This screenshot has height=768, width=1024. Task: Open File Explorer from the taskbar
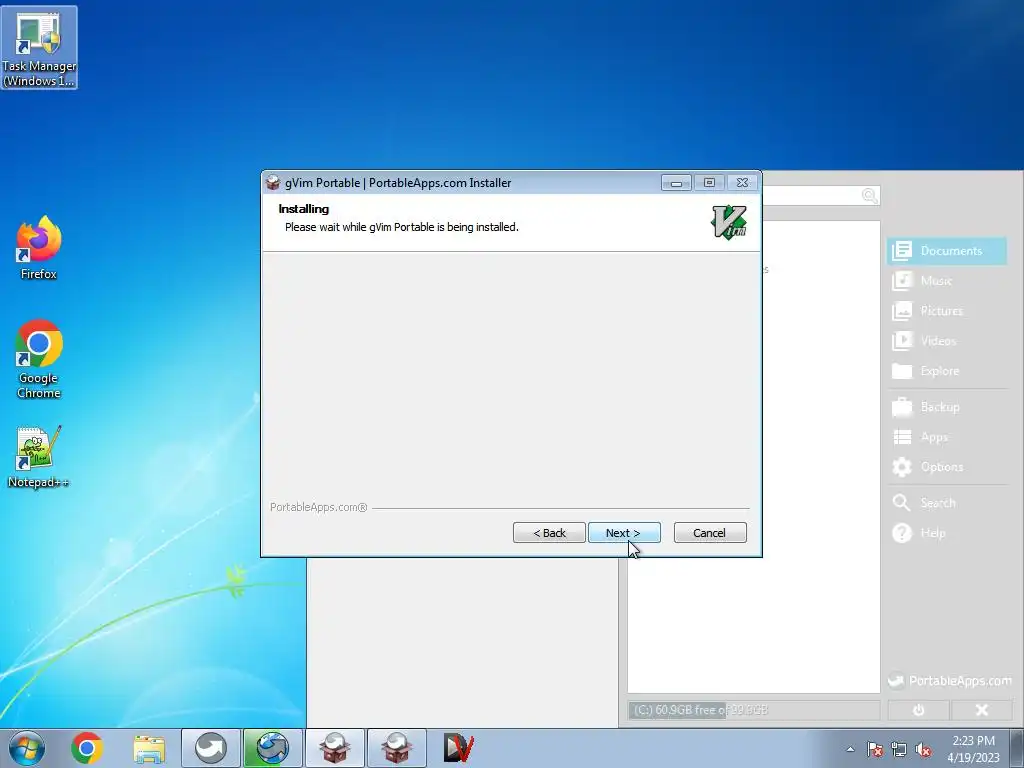coord(149,748)
